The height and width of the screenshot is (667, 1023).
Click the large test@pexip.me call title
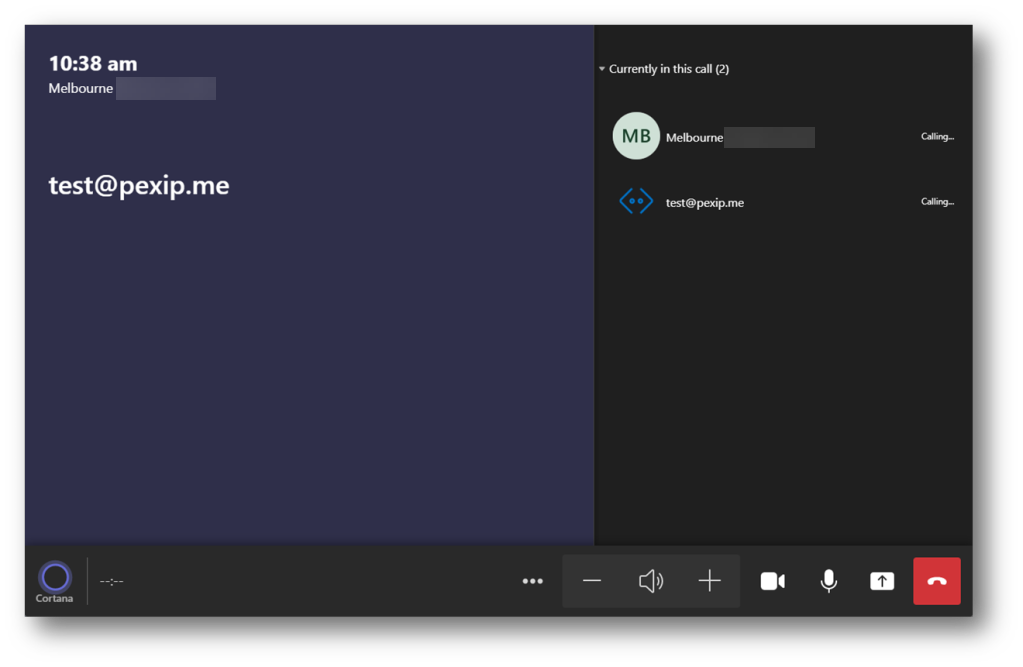(x=139, y=186)
